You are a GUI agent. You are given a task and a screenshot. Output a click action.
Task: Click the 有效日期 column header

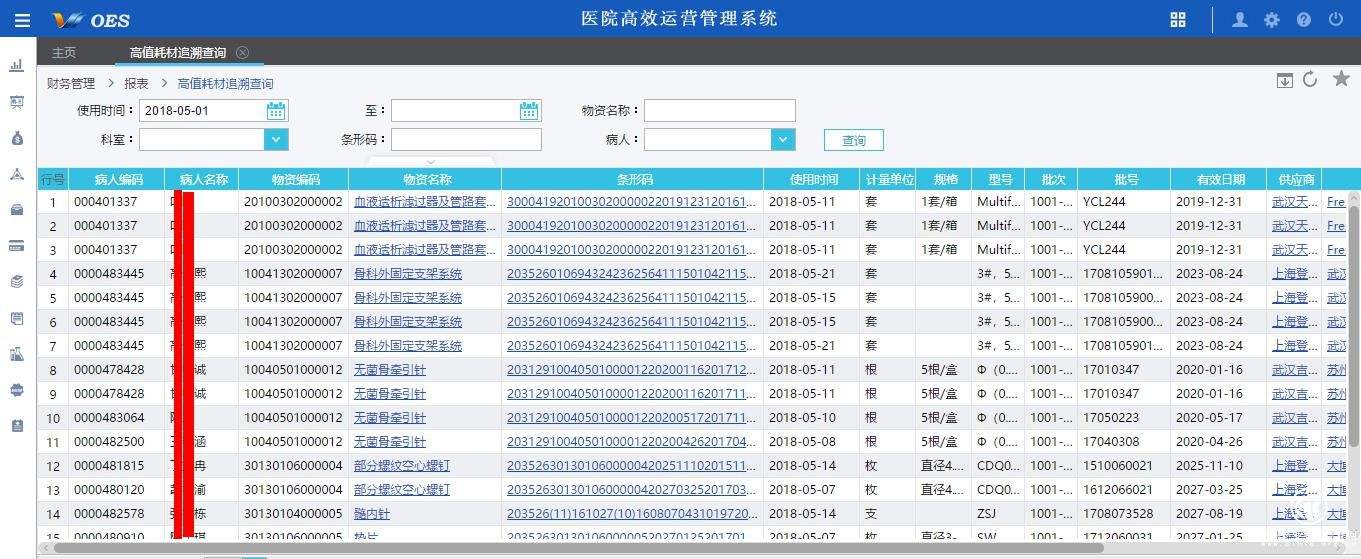click(x=1220, y=180)
